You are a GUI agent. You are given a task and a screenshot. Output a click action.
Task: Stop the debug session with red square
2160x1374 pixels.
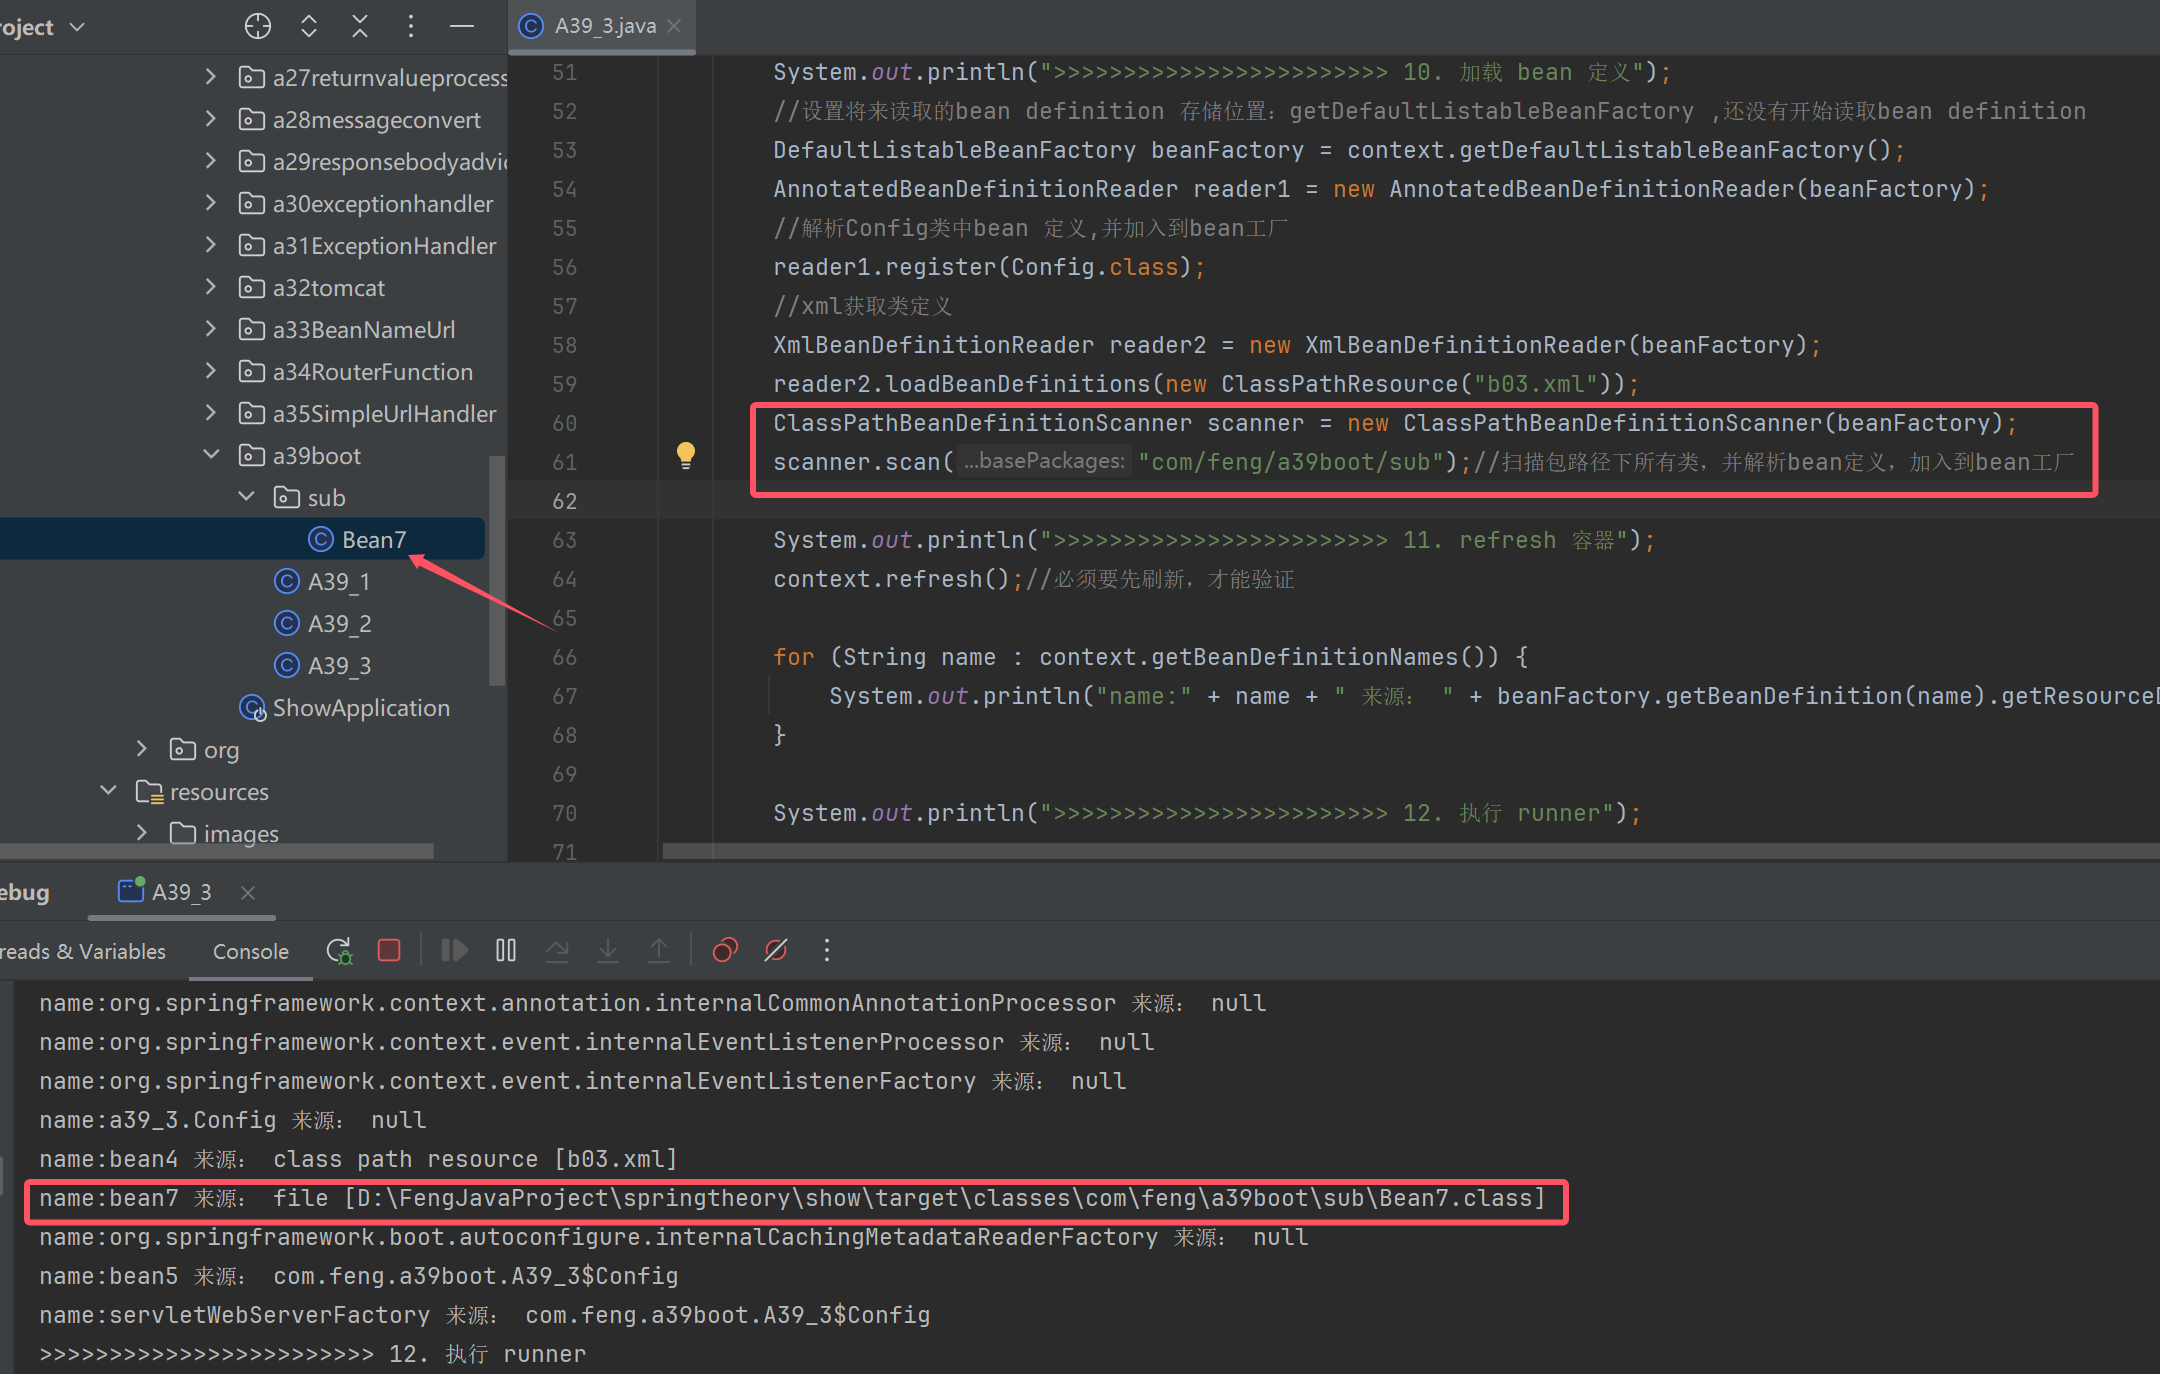click(x=389, y=950)
